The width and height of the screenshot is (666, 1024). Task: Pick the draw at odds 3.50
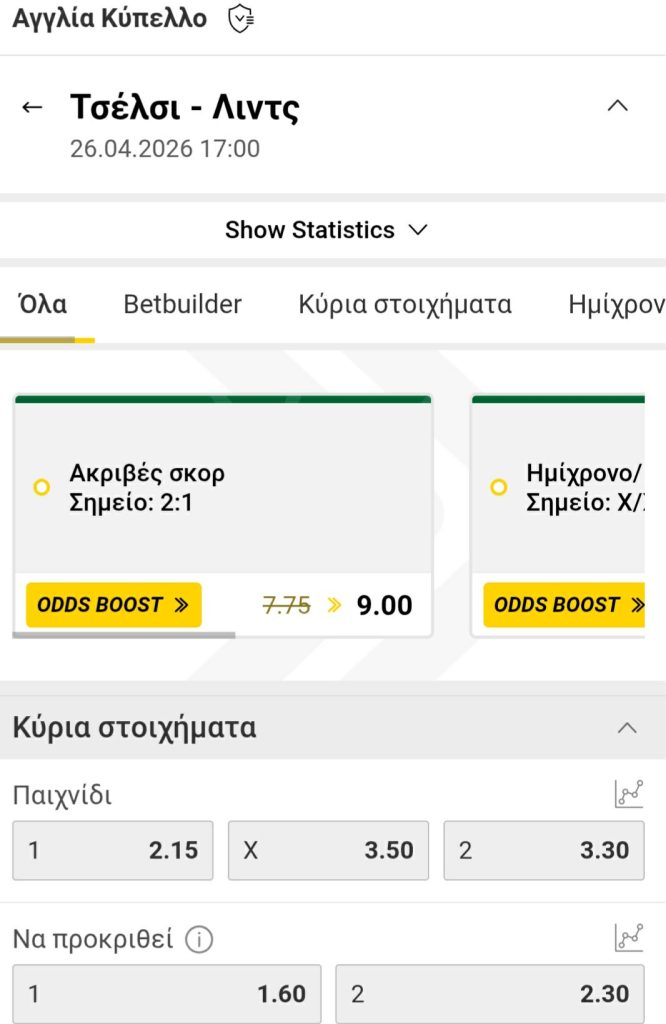pos(328,850)
